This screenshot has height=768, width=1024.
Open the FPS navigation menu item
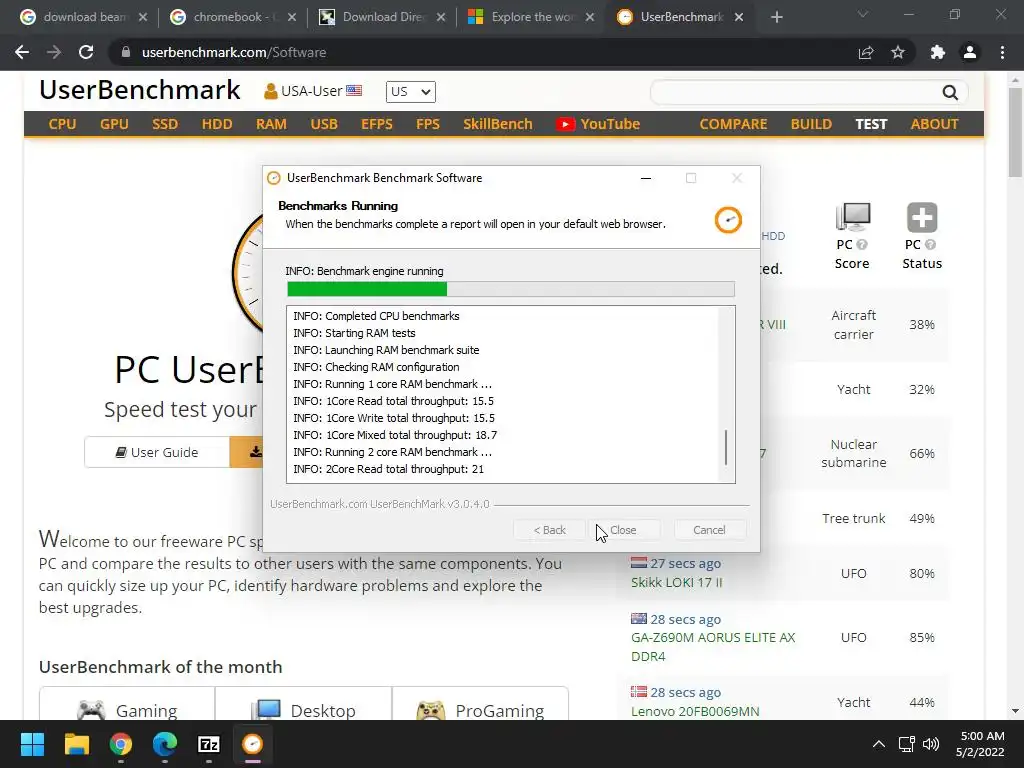point(428,124)
